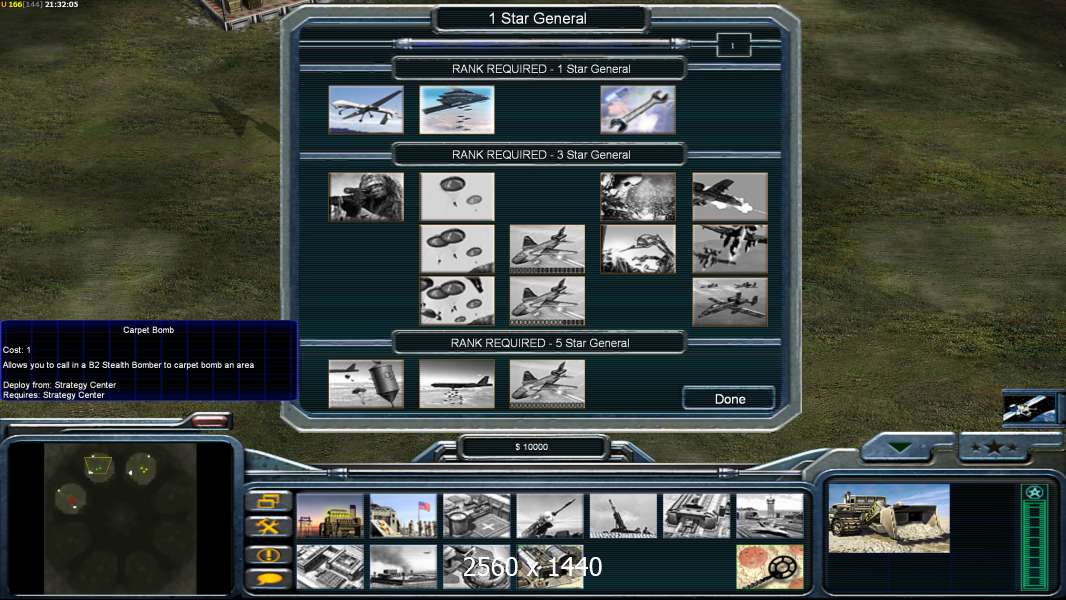Screen dimensions: 1066x600
Task: Pick the B52 bomber dropping bombs icon
Action: tap(457, 384)
